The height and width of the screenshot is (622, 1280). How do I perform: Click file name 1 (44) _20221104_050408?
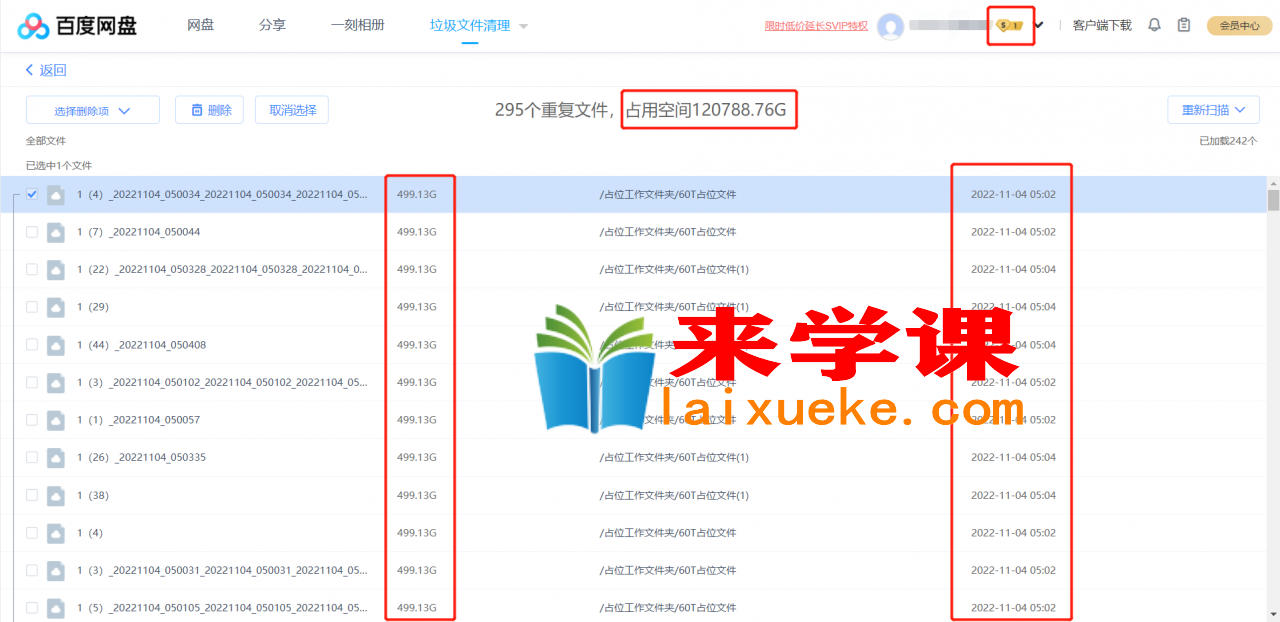click(x=141, y=345)
